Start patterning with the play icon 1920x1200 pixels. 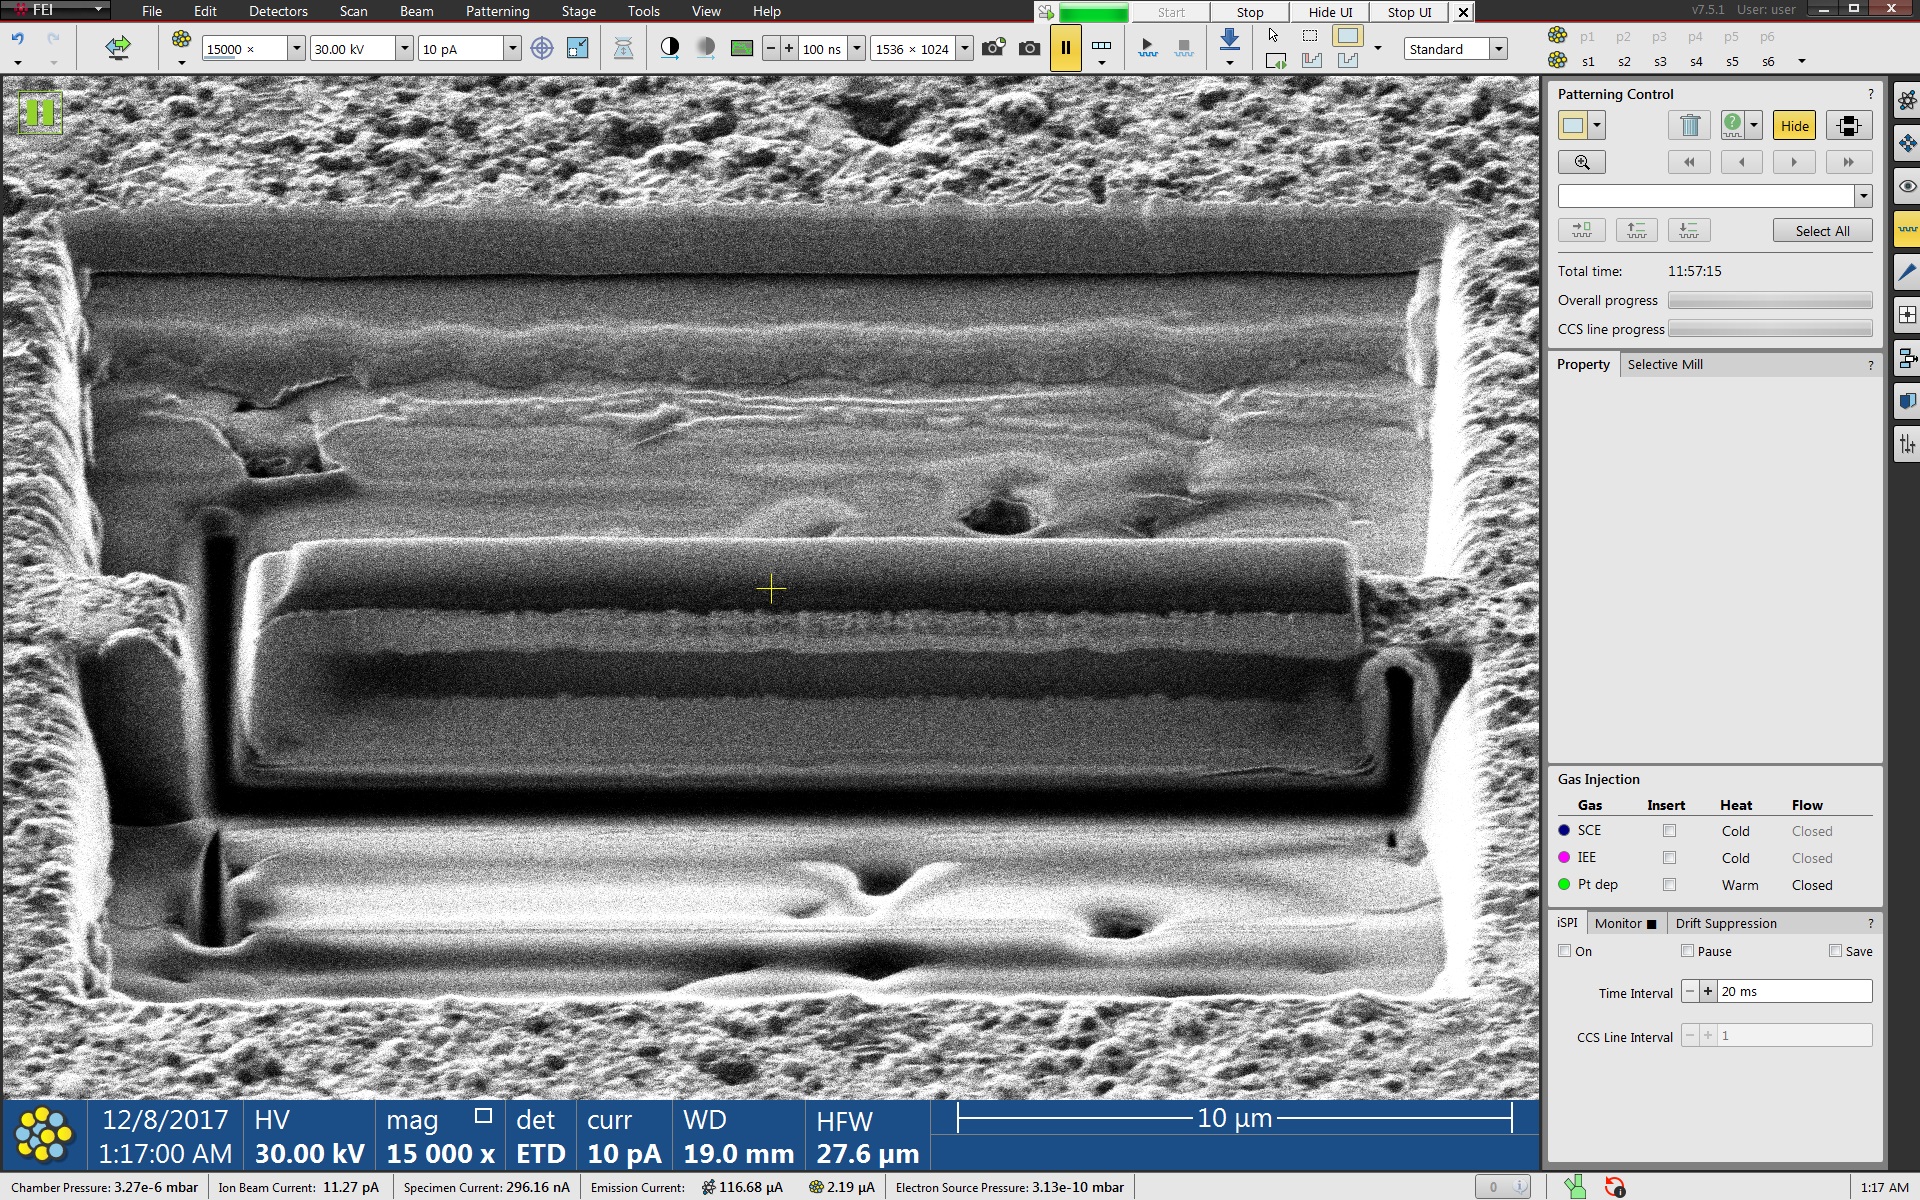1147,48
